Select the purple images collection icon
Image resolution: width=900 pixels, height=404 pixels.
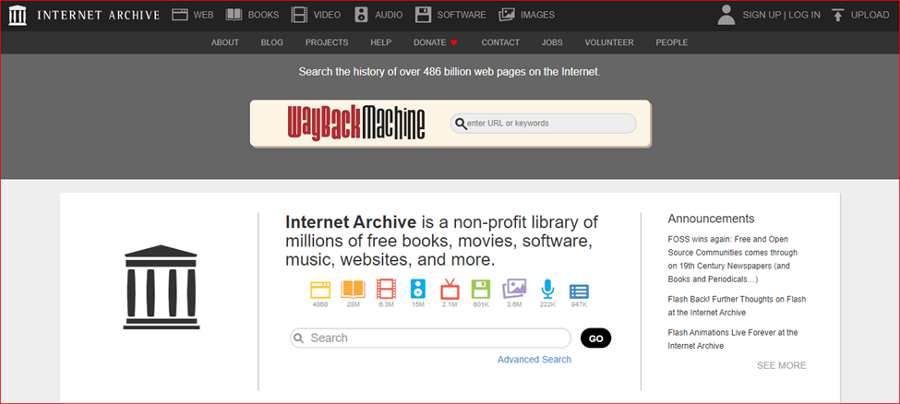coord(514,289)
